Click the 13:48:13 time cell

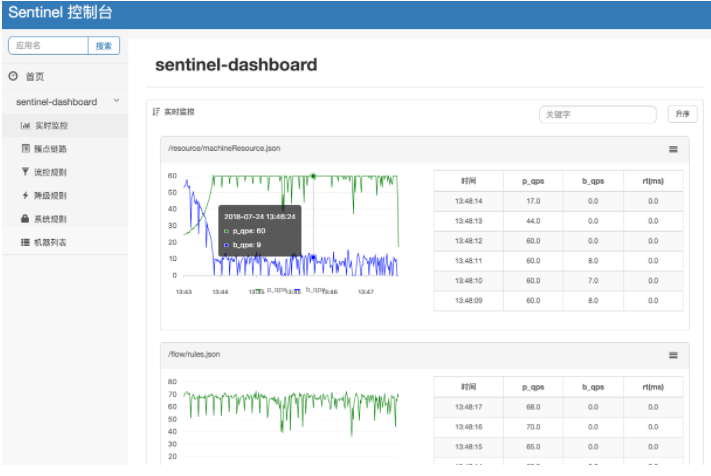pos(468,221)
